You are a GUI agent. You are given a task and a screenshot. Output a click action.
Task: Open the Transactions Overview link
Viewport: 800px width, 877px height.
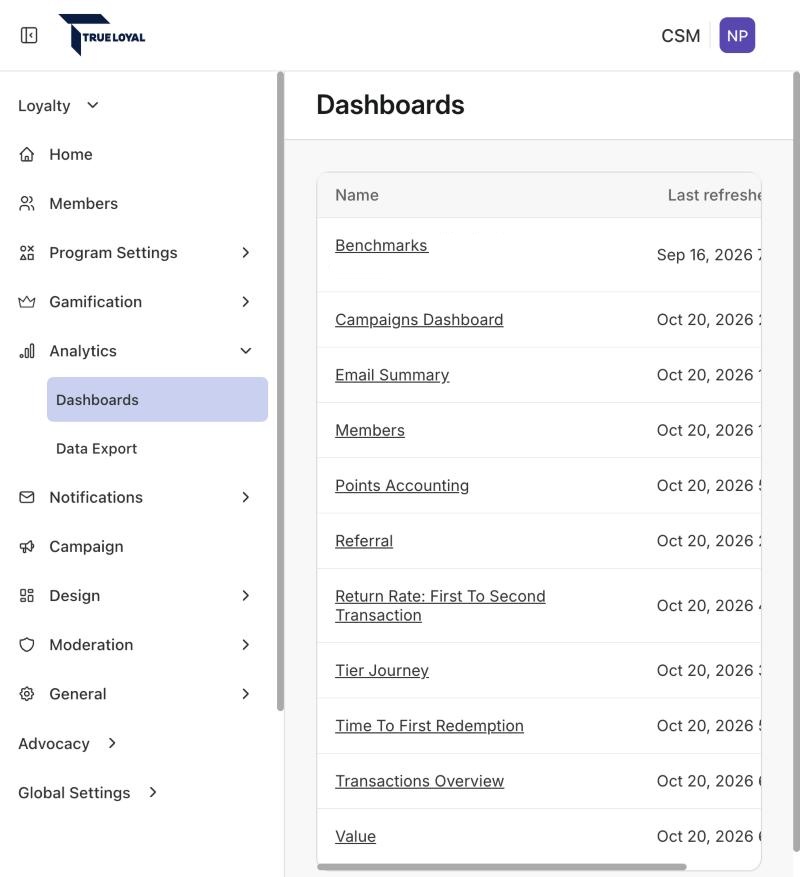tap(420, 781)
